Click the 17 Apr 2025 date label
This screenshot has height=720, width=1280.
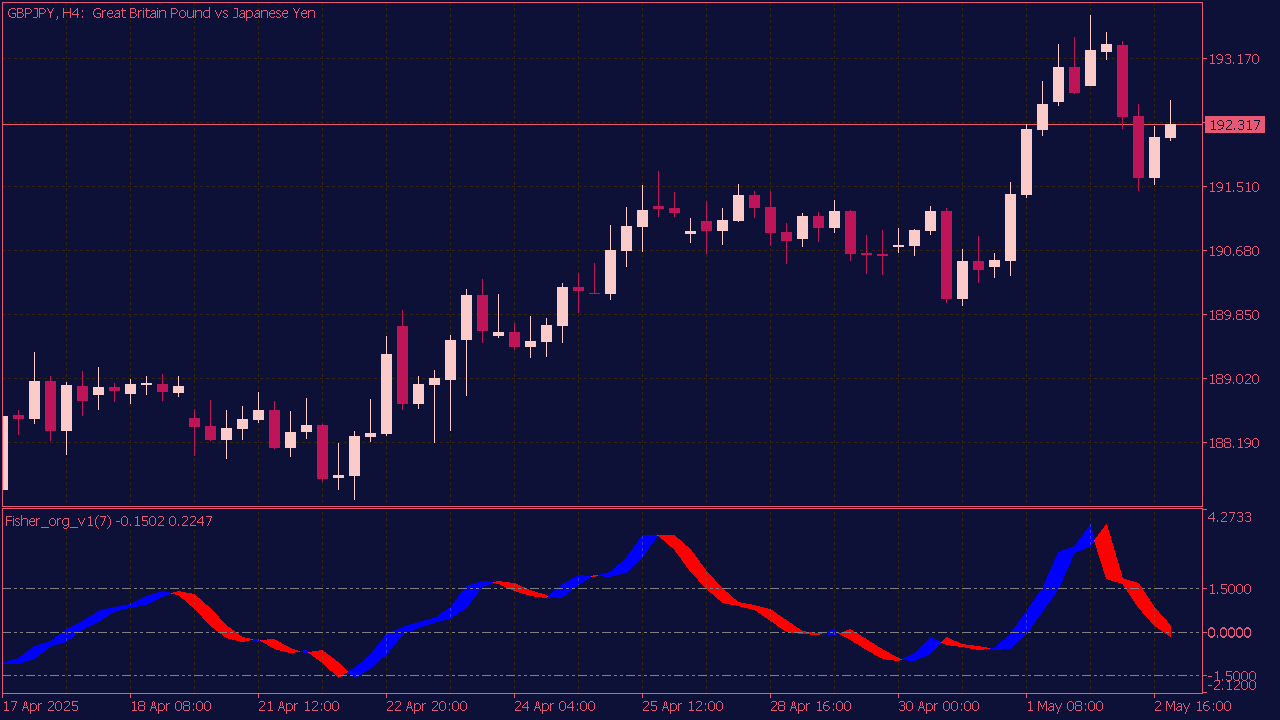40,706
